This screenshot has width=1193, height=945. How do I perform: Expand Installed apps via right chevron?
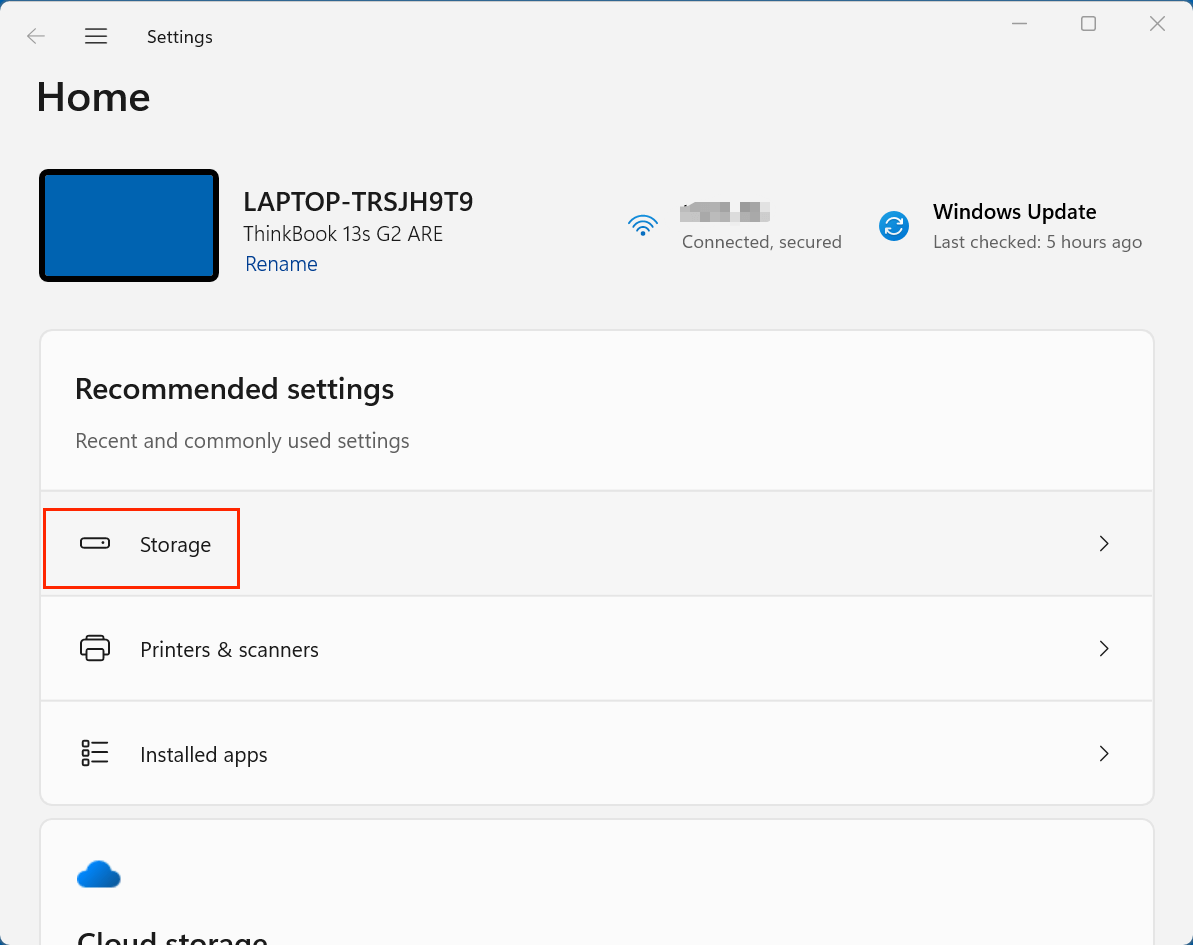pos(1104,754)
